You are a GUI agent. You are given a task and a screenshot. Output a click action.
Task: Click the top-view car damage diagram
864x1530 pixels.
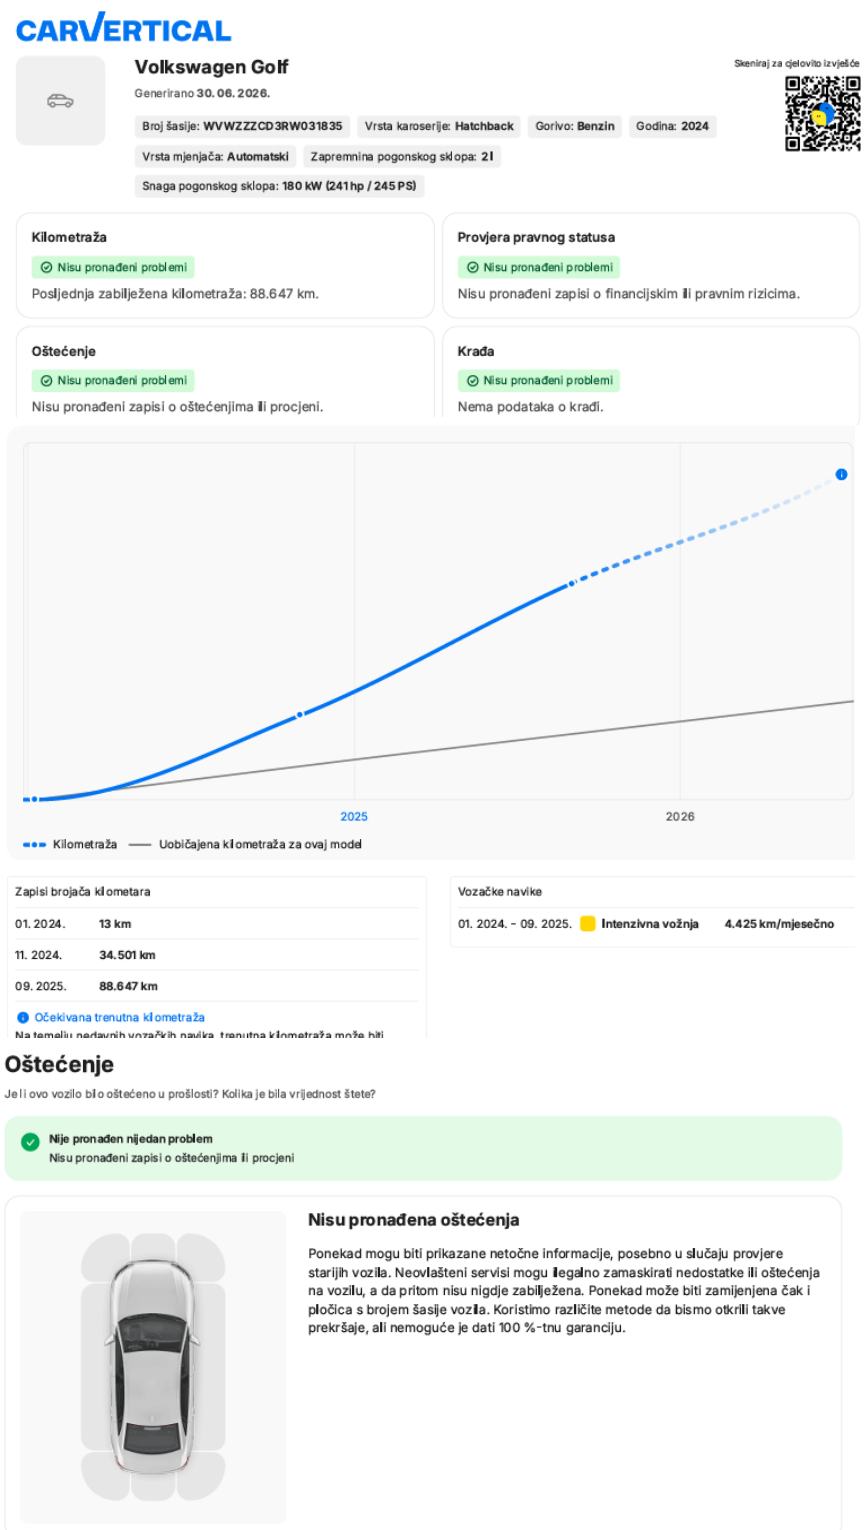(153, 1367)
